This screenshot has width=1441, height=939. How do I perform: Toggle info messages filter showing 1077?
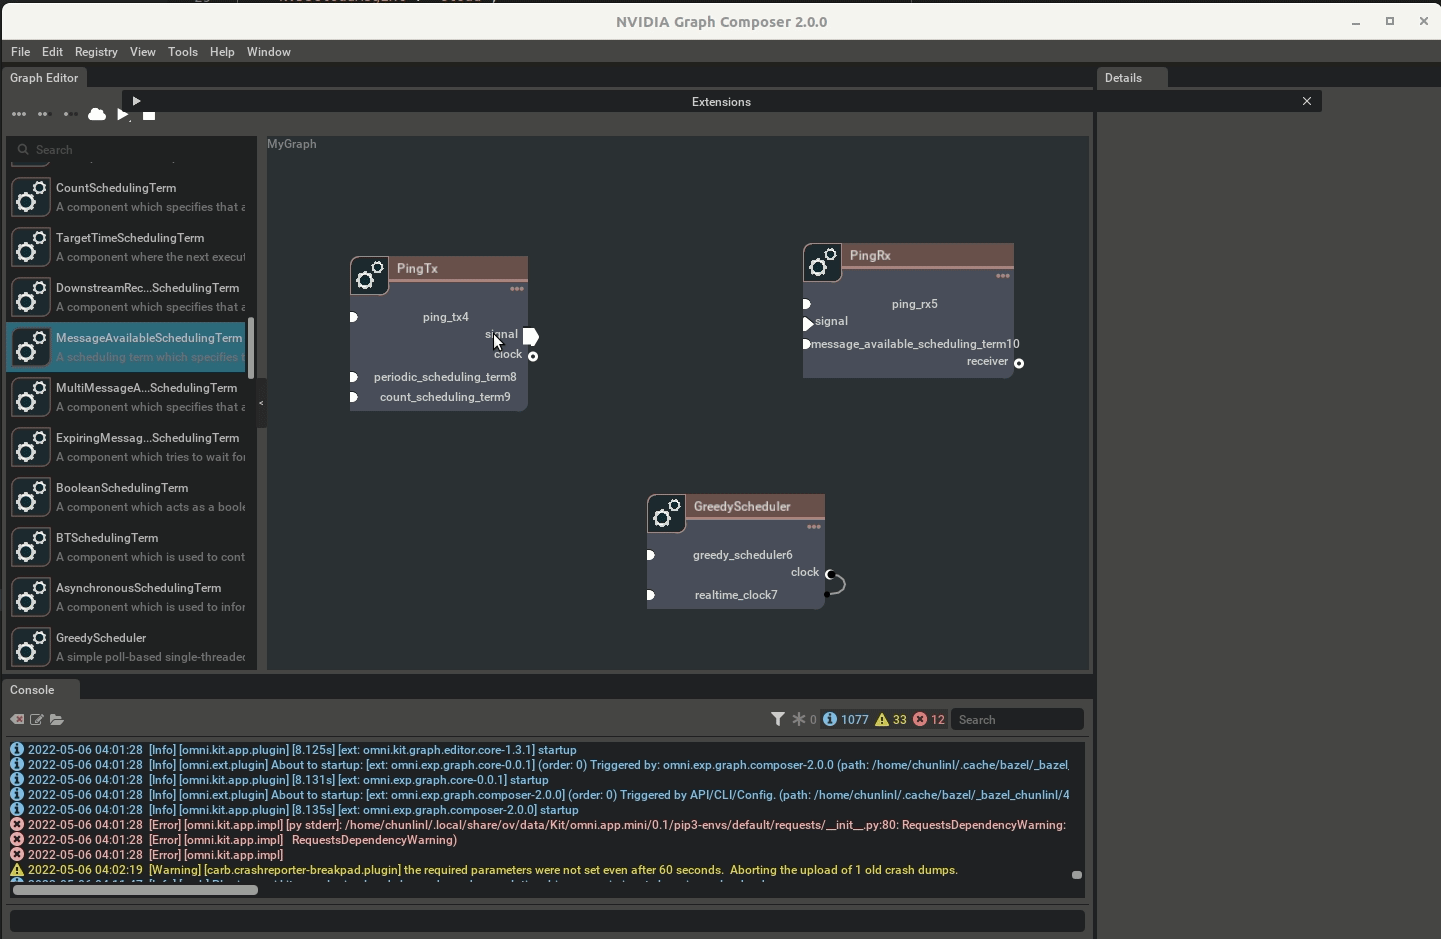[x=846, y=720]
